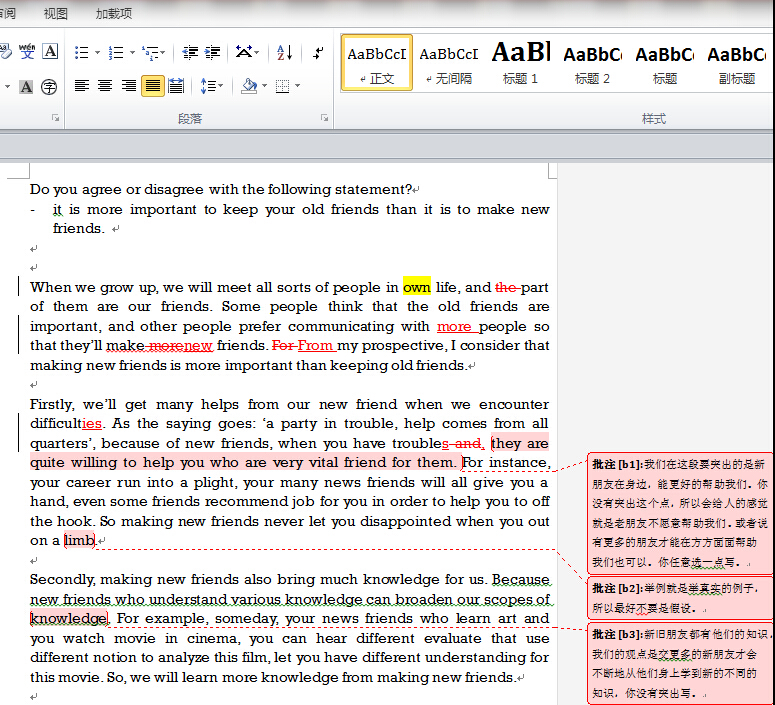Viewport: 775px width, 705px height.
Task: Click the line spacing icon
Action: [208, 86]
